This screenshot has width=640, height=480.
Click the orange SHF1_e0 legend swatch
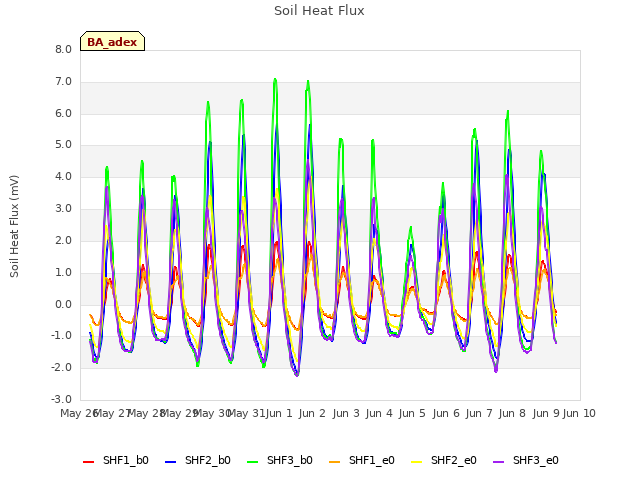point(334,461)
